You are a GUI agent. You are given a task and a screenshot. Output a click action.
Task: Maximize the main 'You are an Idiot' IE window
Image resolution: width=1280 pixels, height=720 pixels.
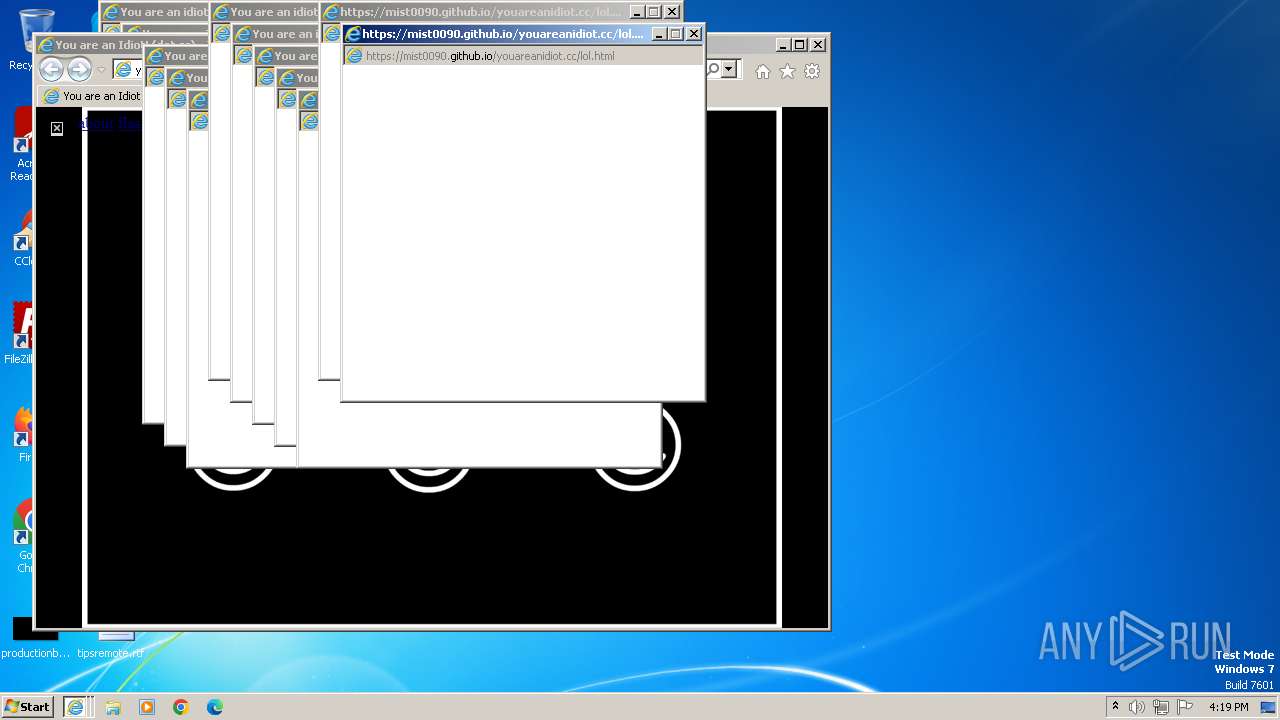point(799,44)
